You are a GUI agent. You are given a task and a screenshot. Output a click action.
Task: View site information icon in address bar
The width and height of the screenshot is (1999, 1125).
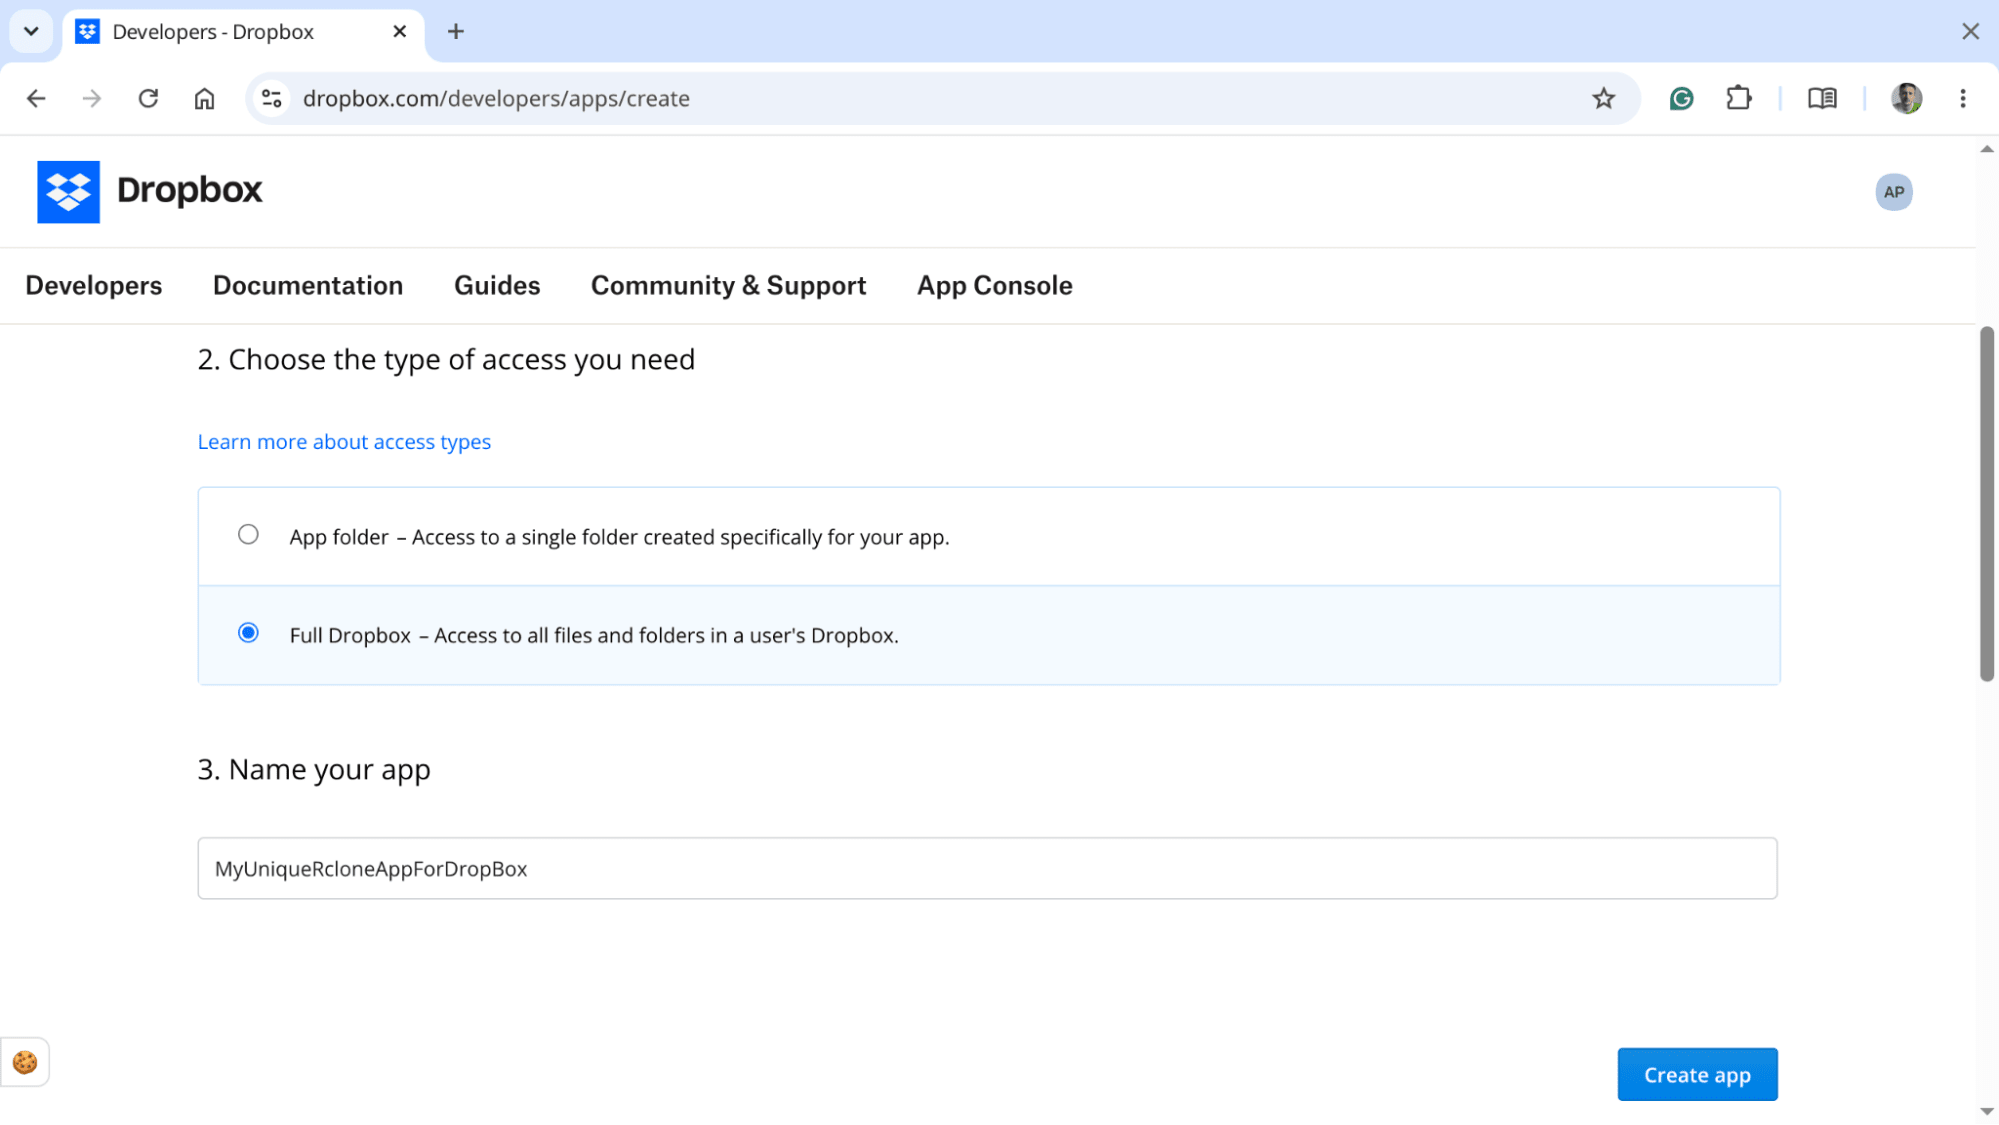[271, 98]
